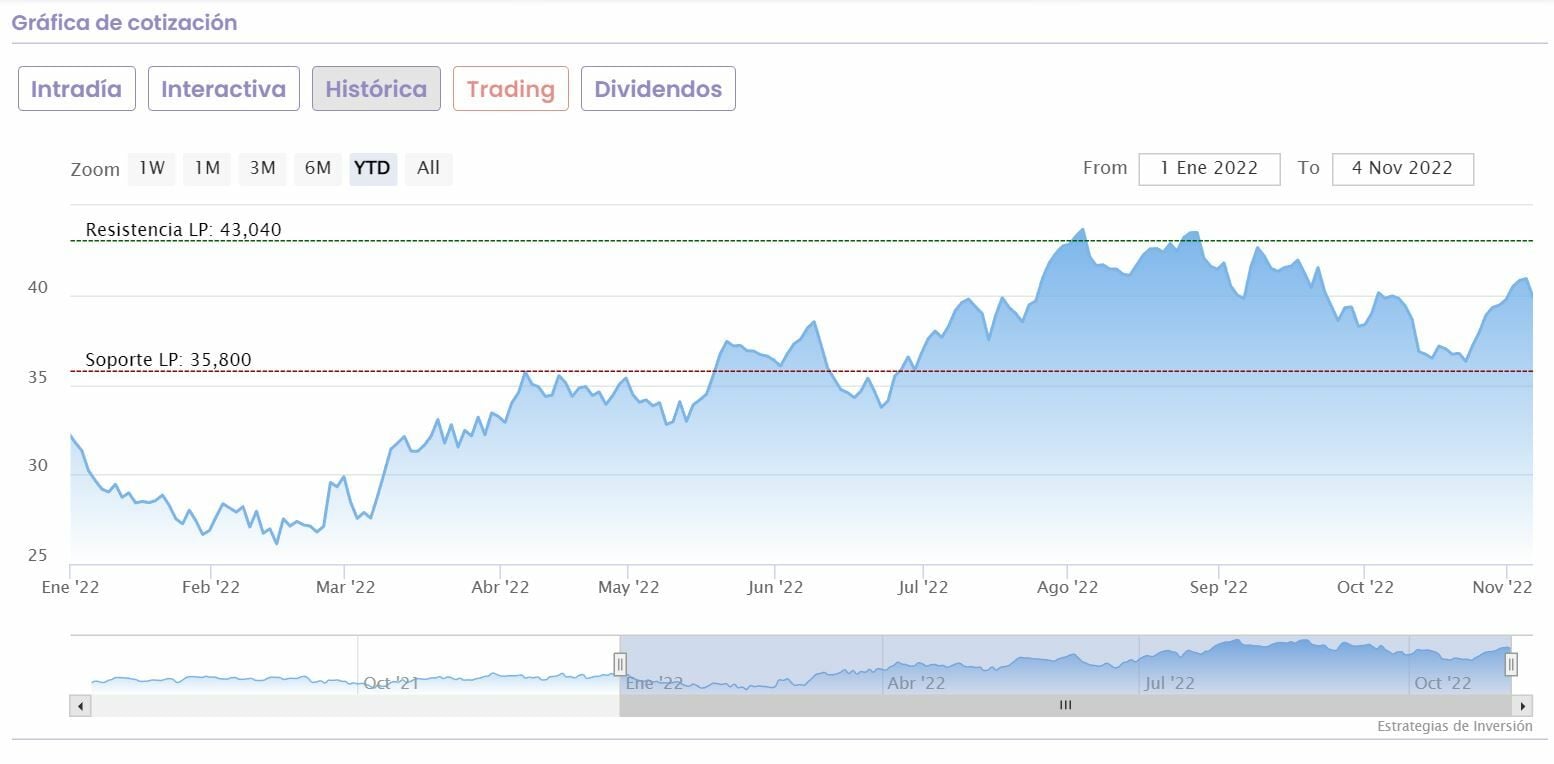1554x764 pixels.
Task: Click the Oct '21 area in the navigator
Action: pyautogui.click(x=391, y=684)
